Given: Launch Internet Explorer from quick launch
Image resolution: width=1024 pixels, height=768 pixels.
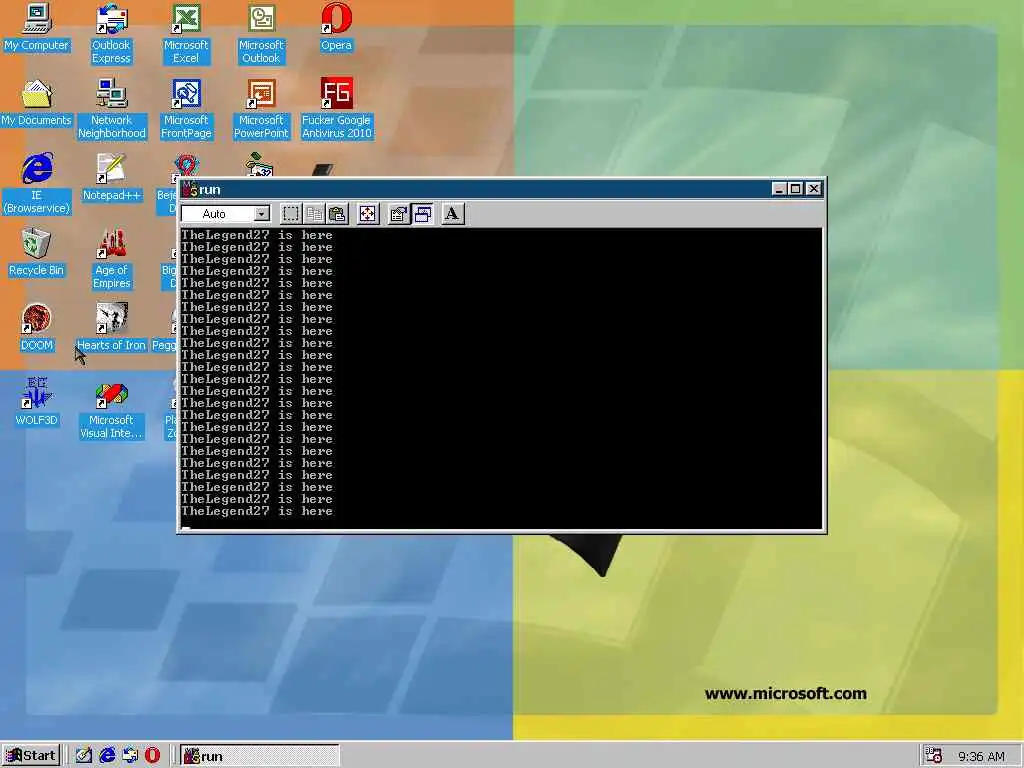Looking at the screenshot, I should [x=106, y=756].
